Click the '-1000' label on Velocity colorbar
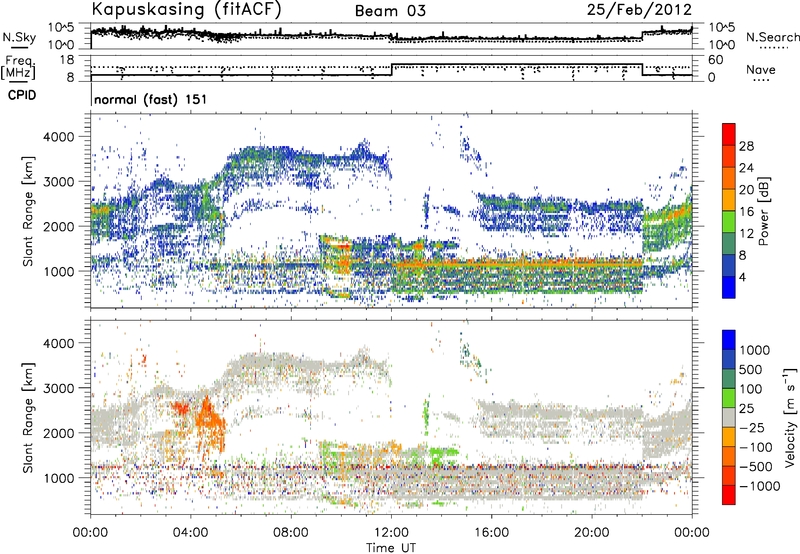This screenshot has height=554, width=800. point(759,486)
